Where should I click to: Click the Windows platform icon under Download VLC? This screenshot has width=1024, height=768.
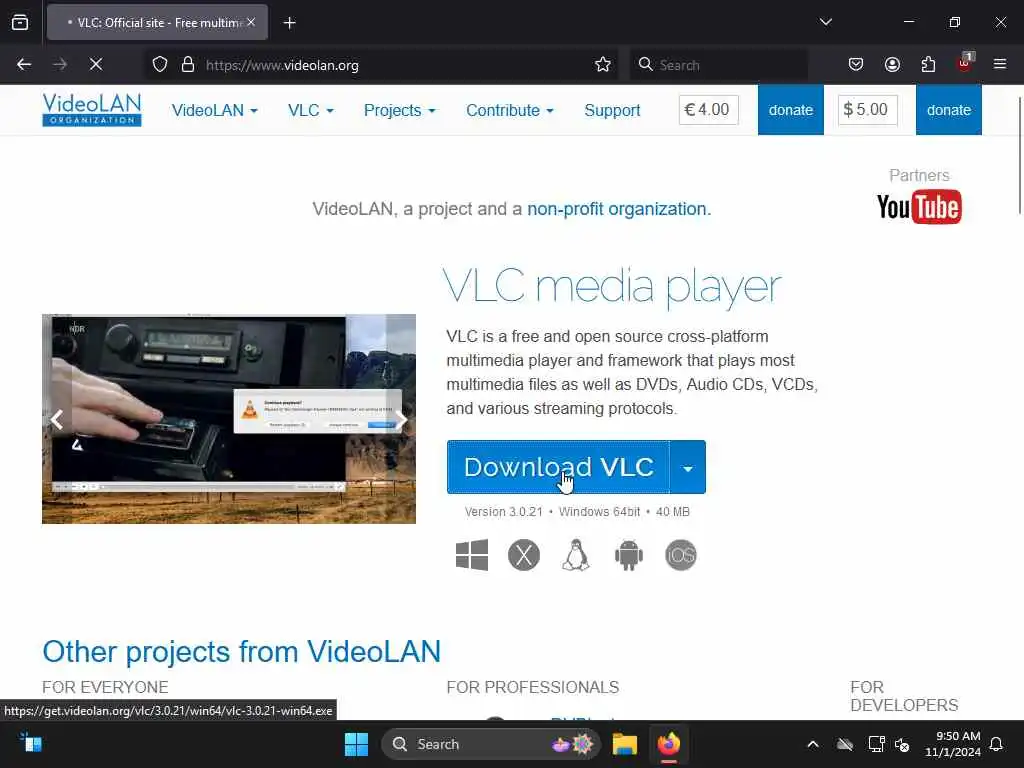coord(472,555)
